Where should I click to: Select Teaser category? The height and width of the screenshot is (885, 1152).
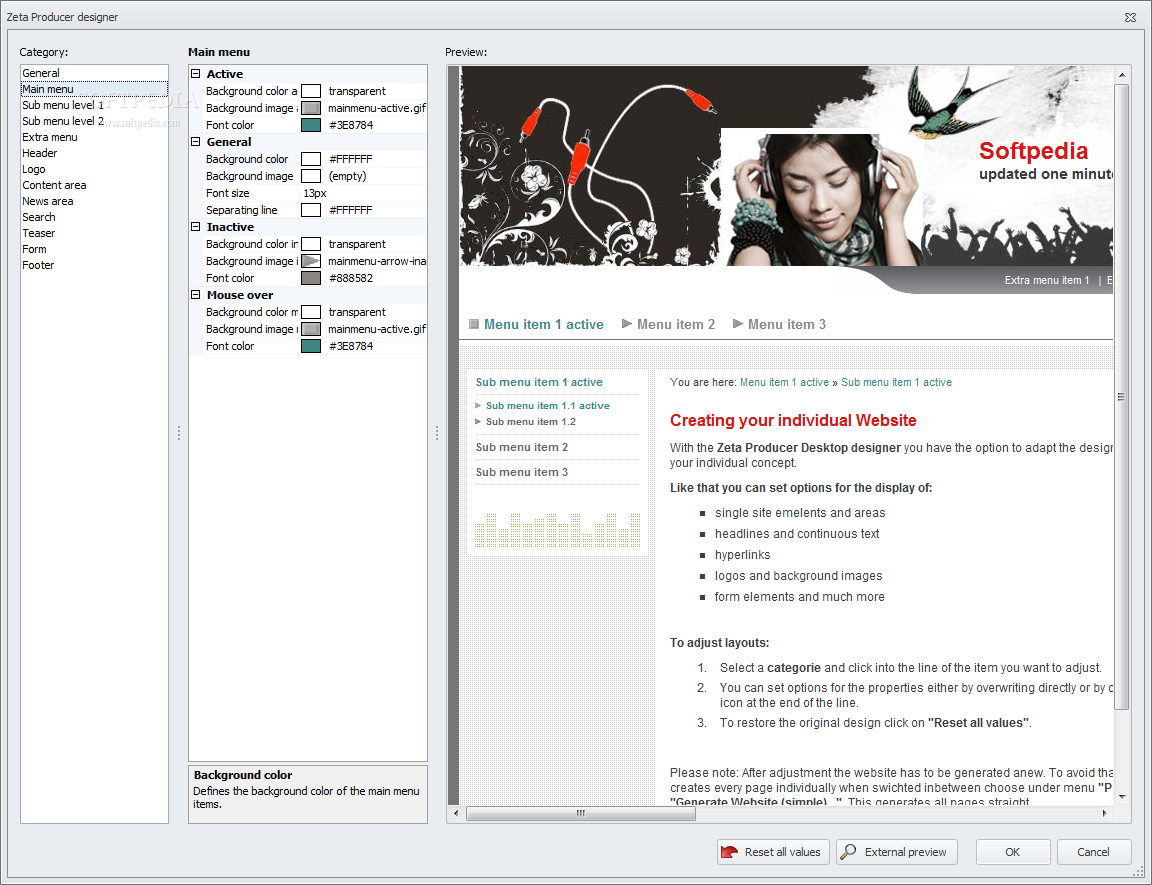point(94,233)
